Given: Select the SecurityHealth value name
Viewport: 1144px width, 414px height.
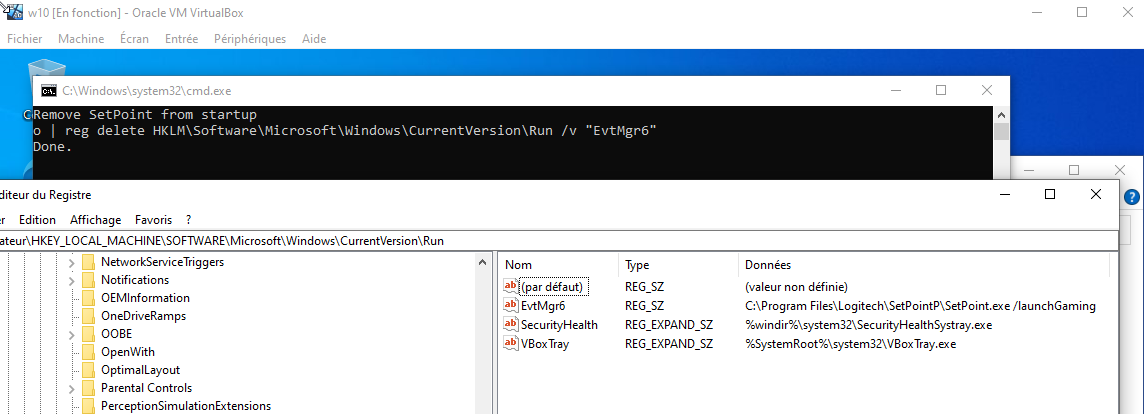Looking at the screenshot, I should click(x=559, y=325).
